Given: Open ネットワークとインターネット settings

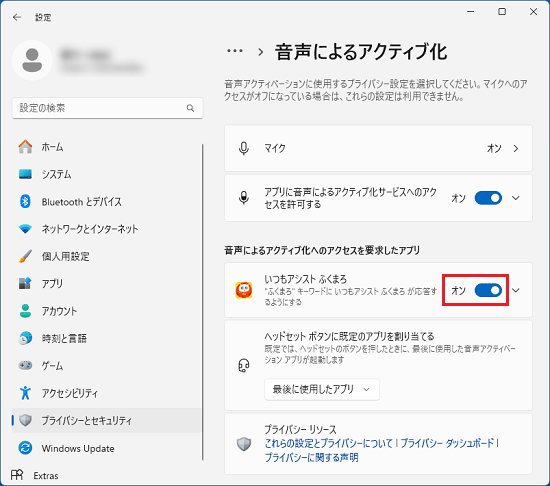Looking at the screenshot, I should pyautogui.click(x=107, y=229).
